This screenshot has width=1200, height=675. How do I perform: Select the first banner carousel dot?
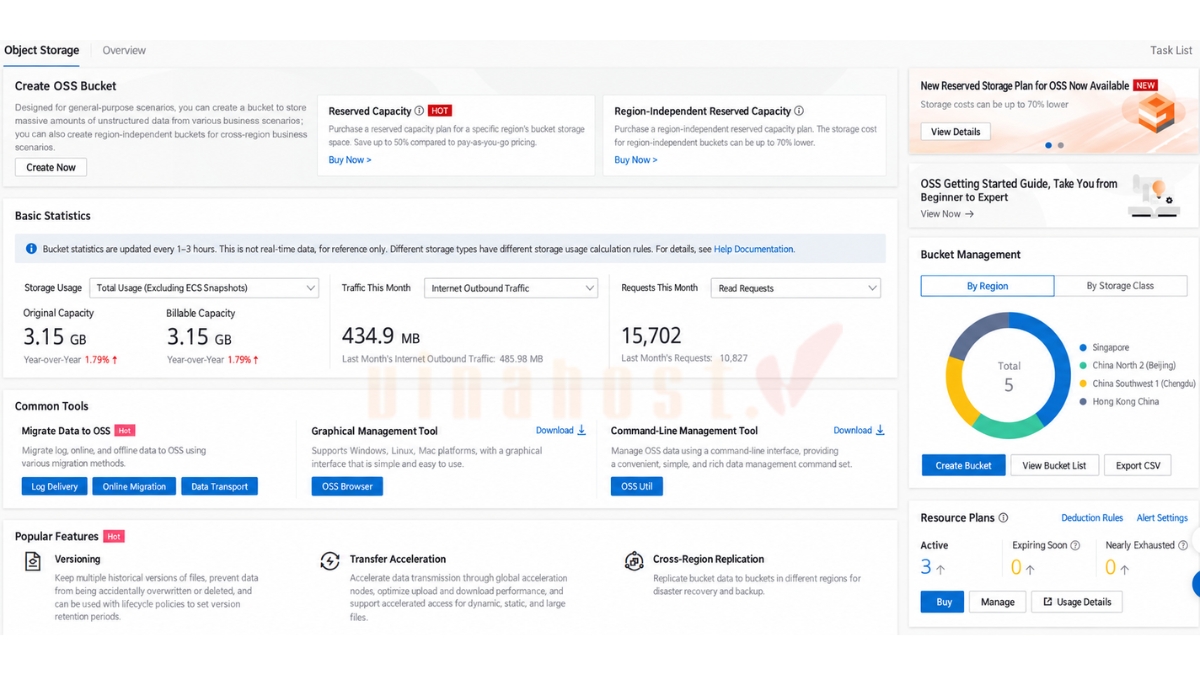(1048, 145)
